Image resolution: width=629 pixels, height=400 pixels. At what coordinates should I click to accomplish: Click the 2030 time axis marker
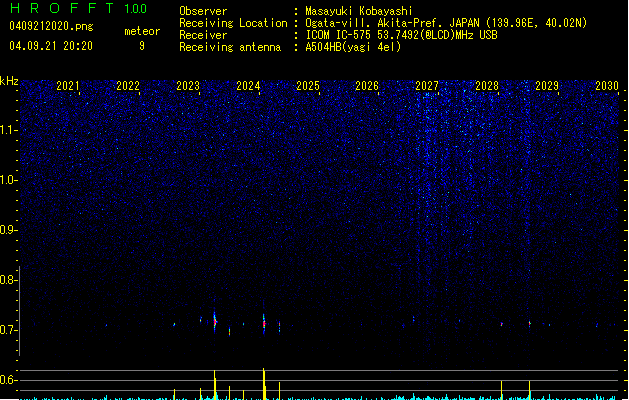click(x=607, y=86)
